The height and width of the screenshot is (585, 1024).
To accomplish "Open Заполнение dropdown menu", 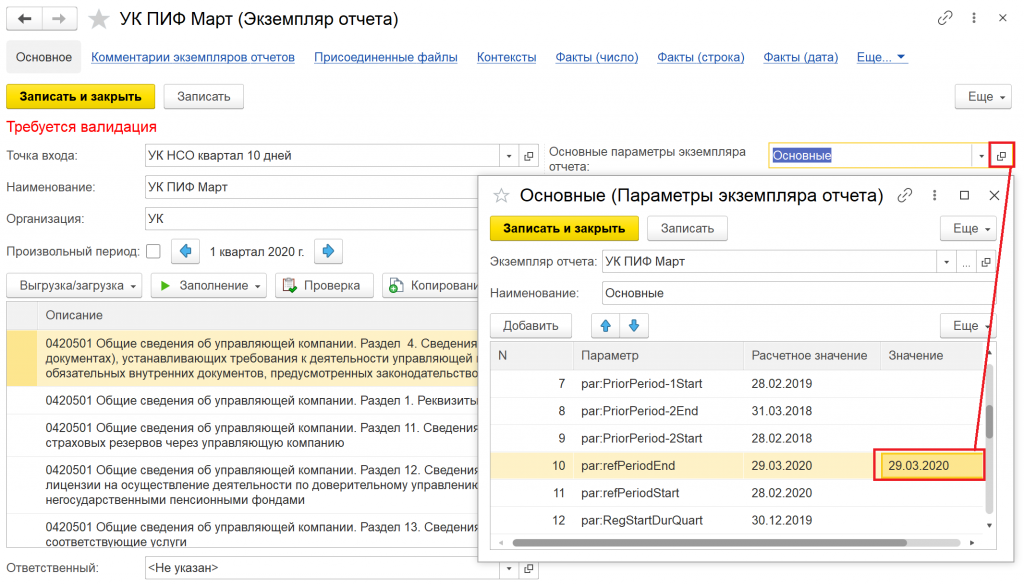I will (209, 286).
